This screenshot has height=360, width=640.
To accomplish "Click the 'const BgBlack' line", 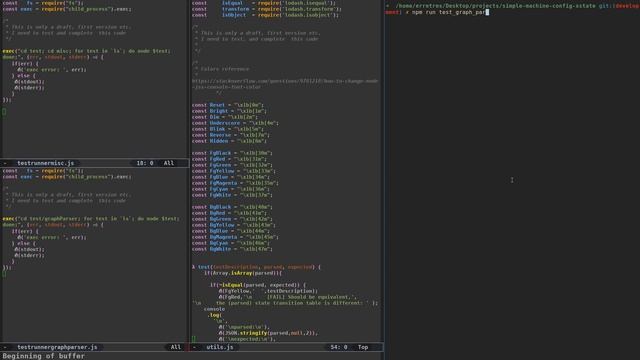I will pyautogui.click(x=232, y=207).
